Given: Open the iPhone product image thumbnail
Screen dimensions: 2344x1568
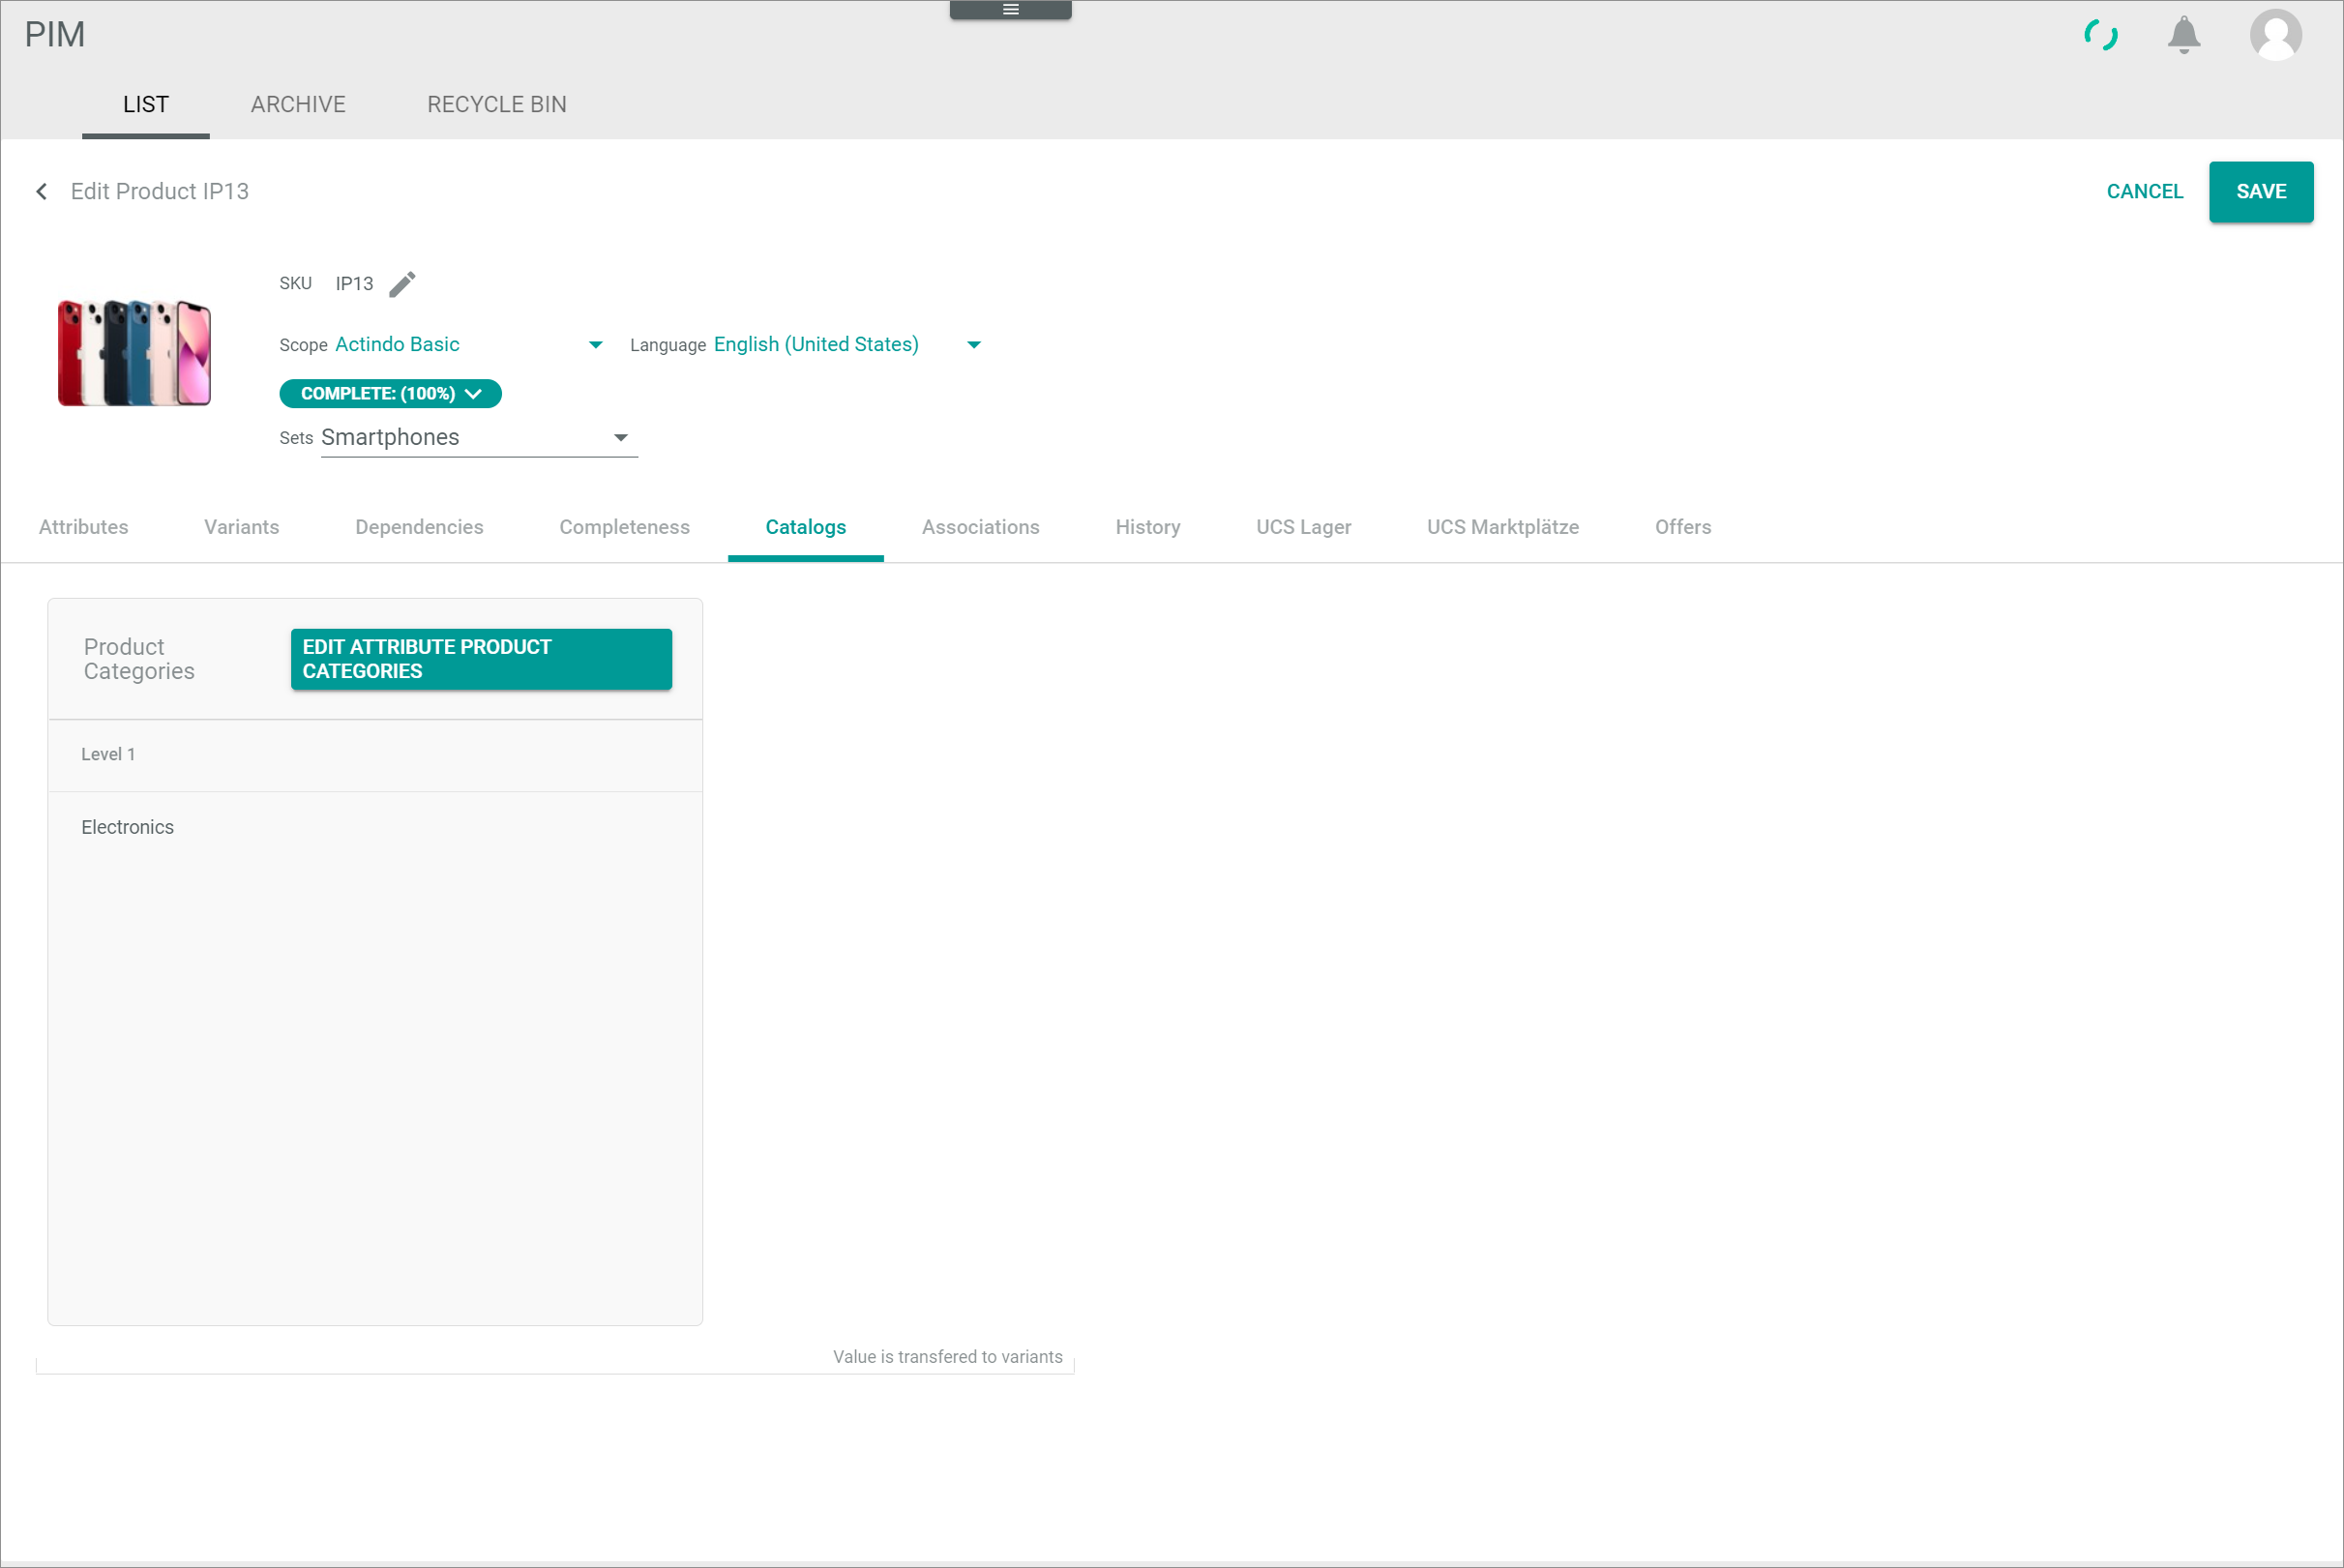Looking at the screenshot, I should coord(134,352).
